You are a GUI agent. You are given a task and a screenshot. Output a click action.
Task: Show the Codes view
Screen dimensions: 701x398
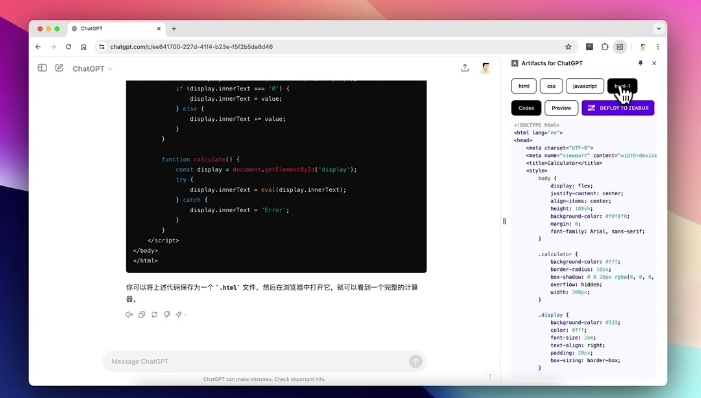(526, 108)
